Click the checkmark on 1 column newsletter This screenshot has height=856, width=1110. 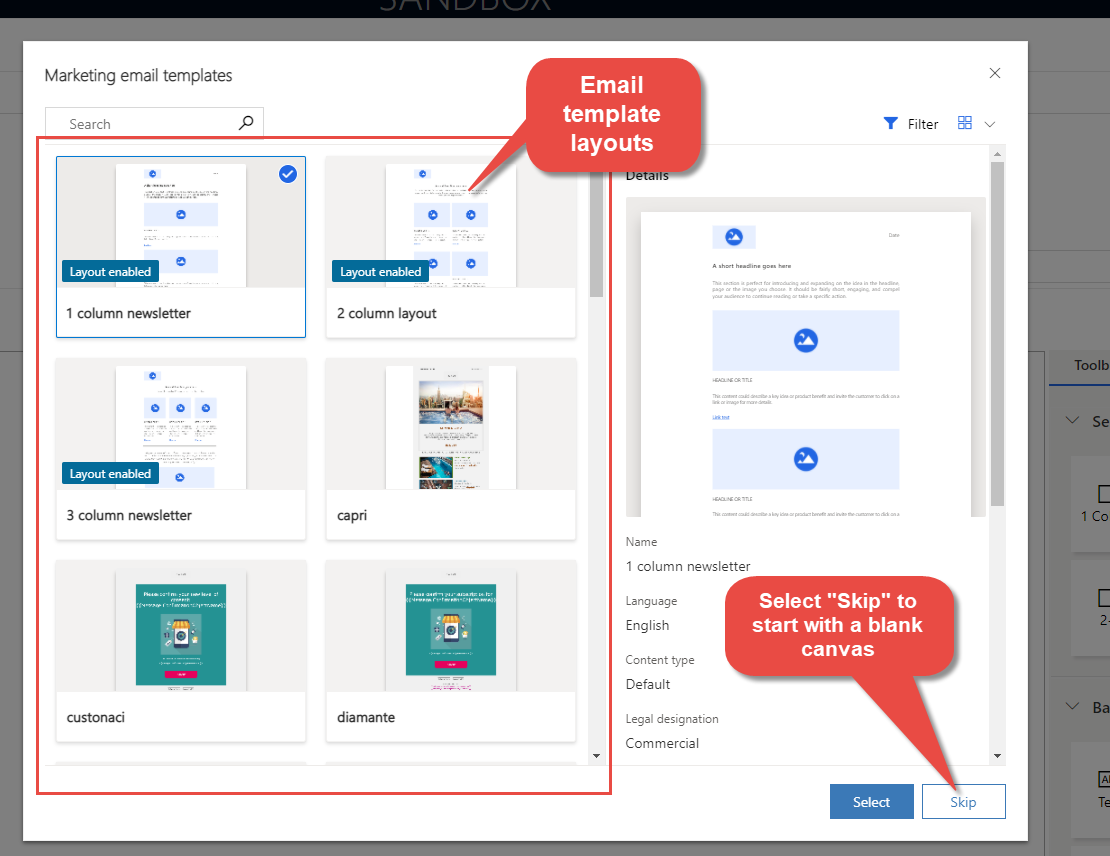[288, 173]
